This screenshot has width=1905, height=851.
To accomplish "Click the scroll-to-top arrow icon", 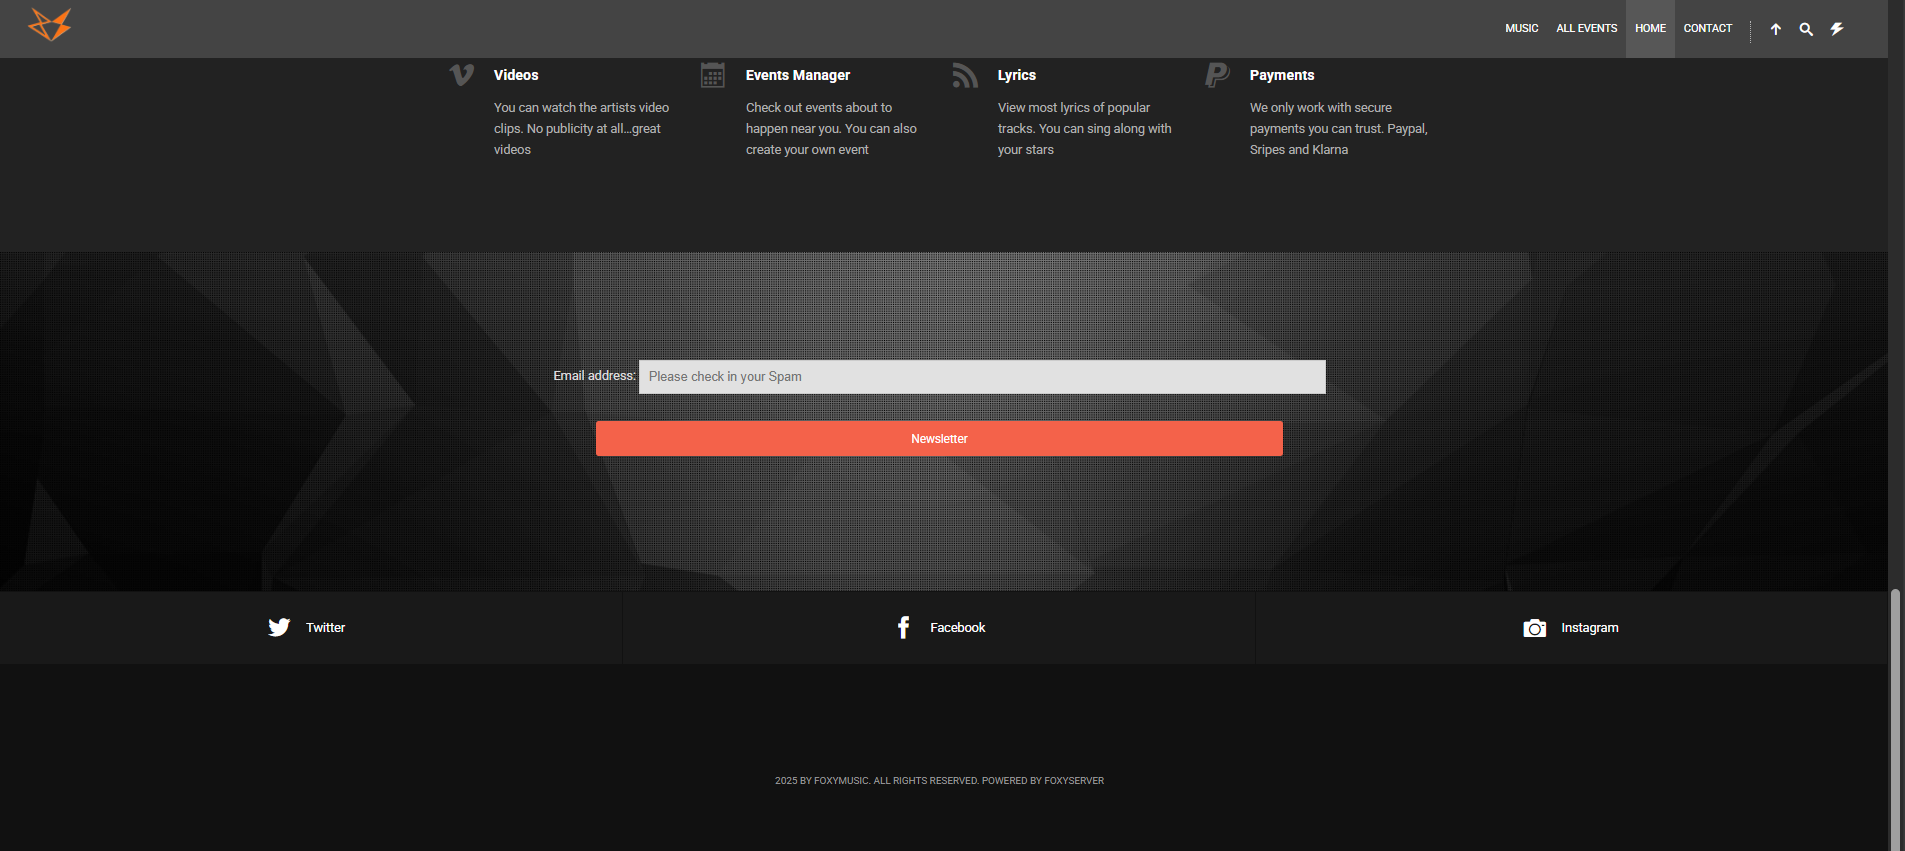I will (1775, 29).
